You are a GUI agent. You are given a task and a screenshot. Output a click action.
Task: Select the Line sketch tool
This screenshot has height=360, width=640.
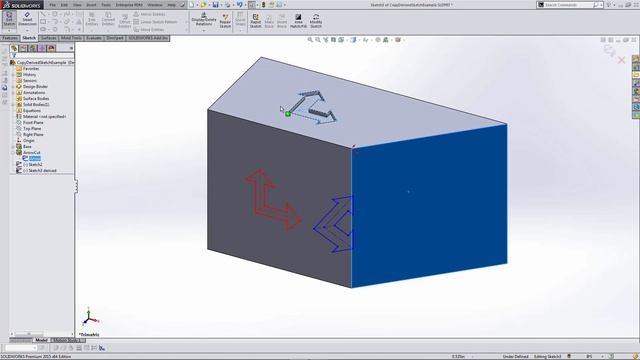point(43,14)
